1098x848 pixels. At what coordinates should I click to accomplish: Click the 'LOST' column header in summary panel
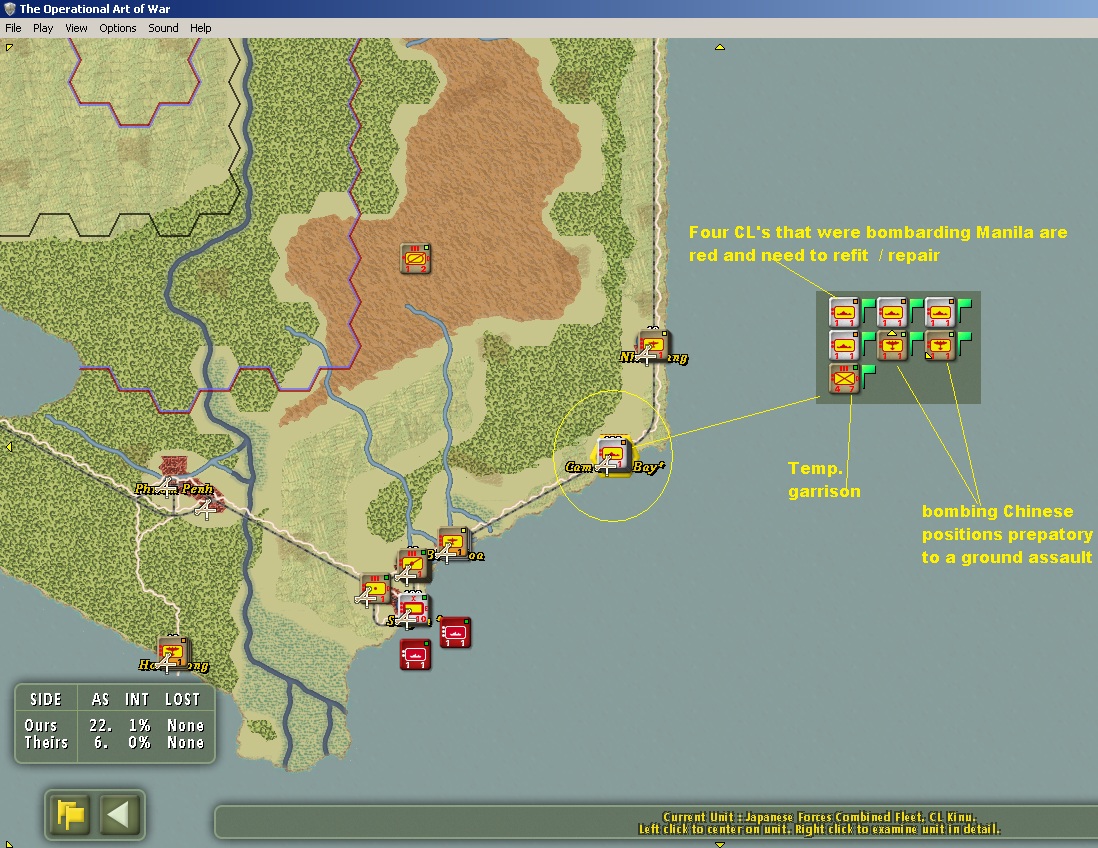(x=183, y=700)
